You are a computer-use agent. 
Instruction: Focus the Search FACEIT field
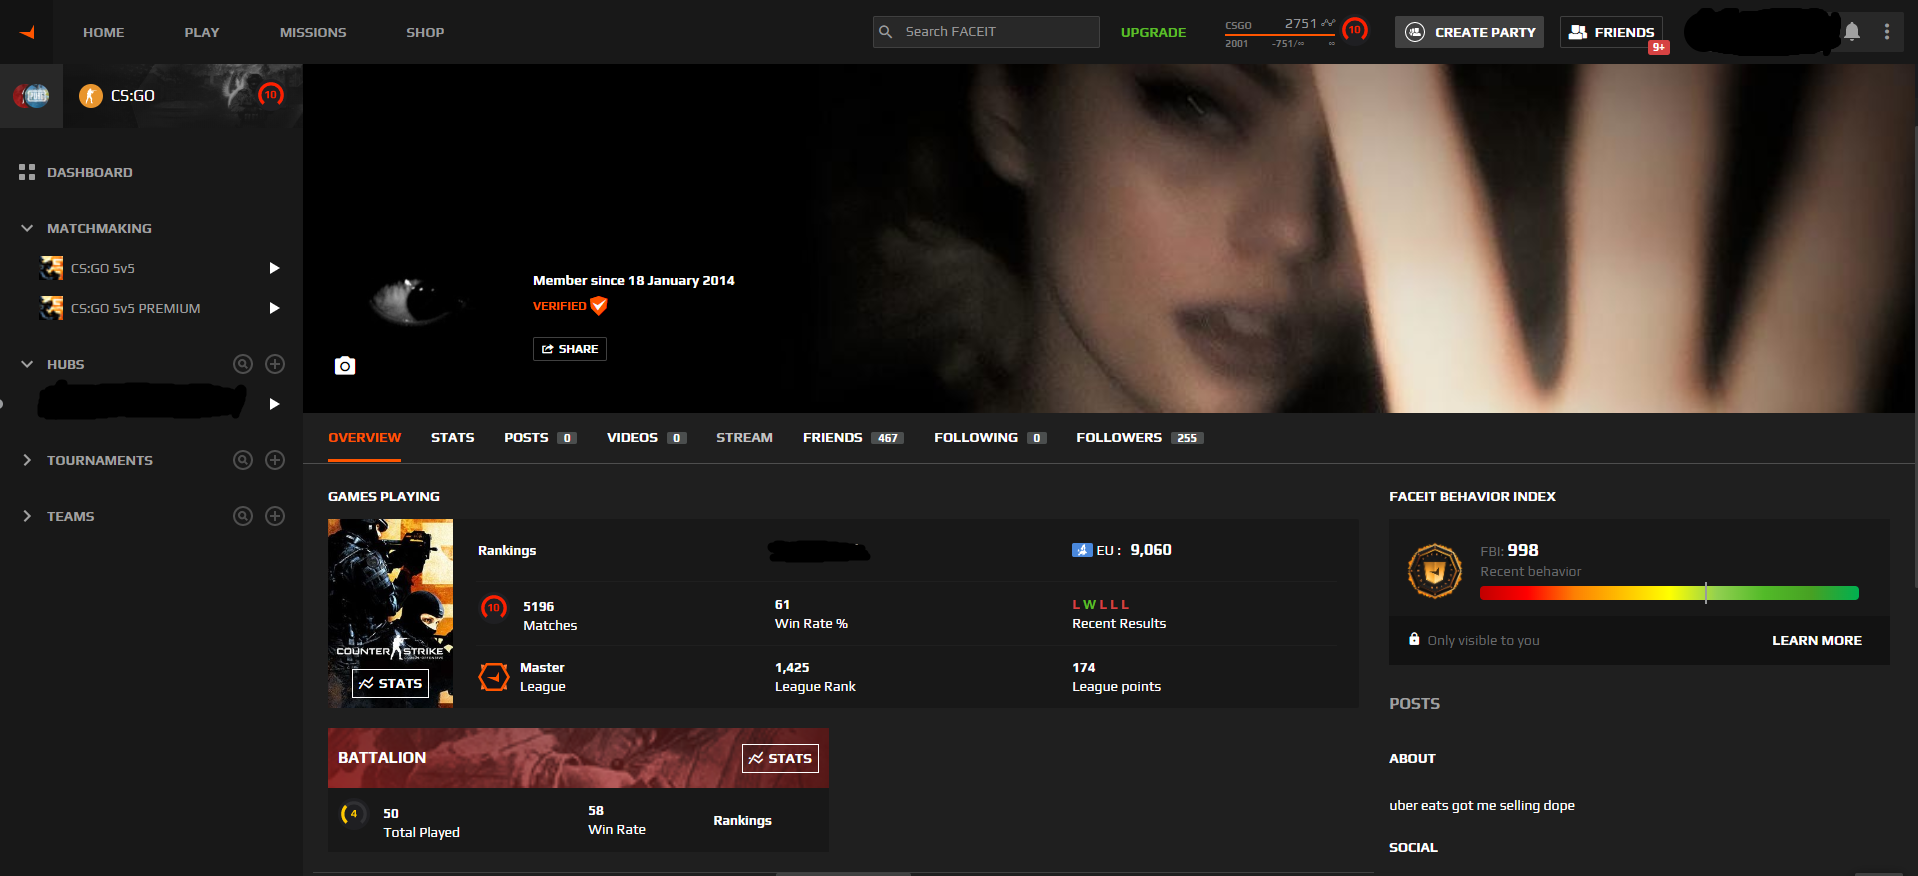pos(986,32)
